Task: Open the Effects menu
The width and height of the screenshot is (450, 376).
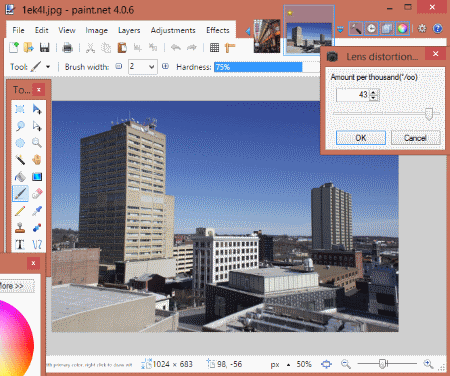Action: tap(218, 30)
